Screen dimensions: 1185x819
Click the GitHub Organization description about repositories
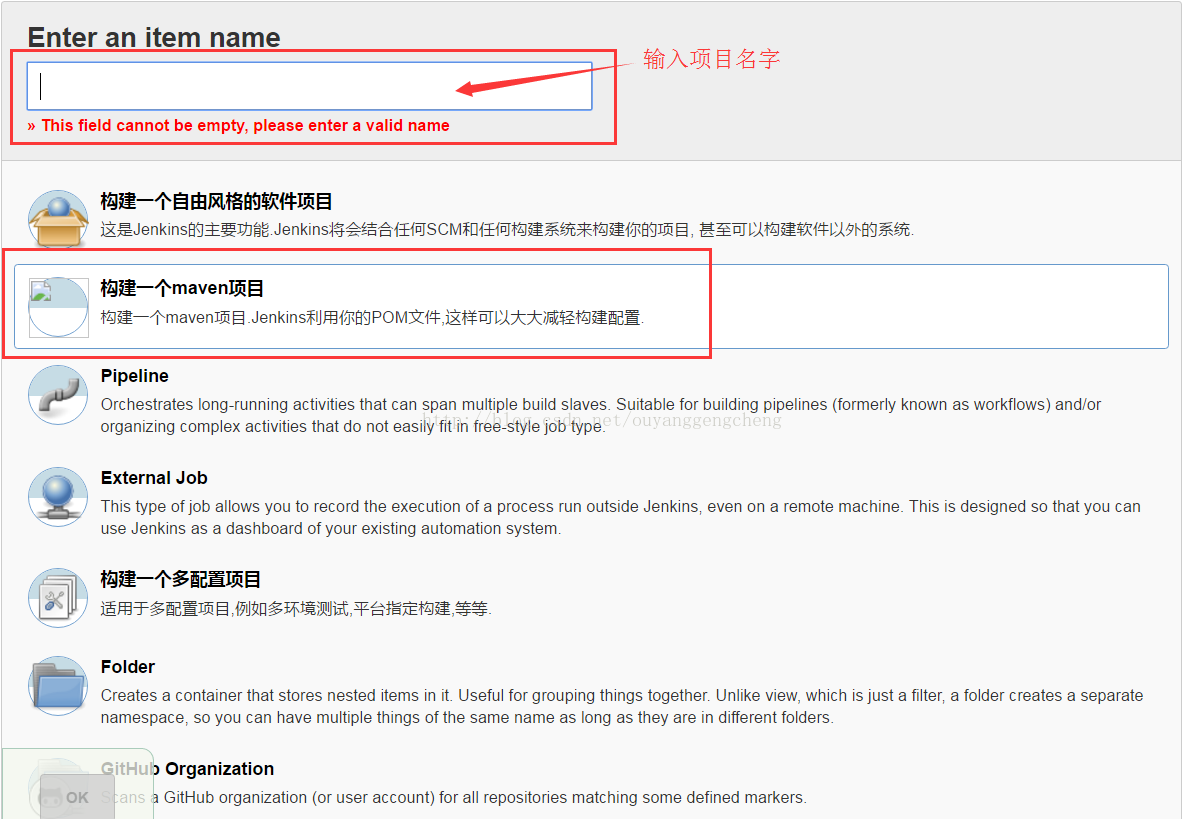453,798
